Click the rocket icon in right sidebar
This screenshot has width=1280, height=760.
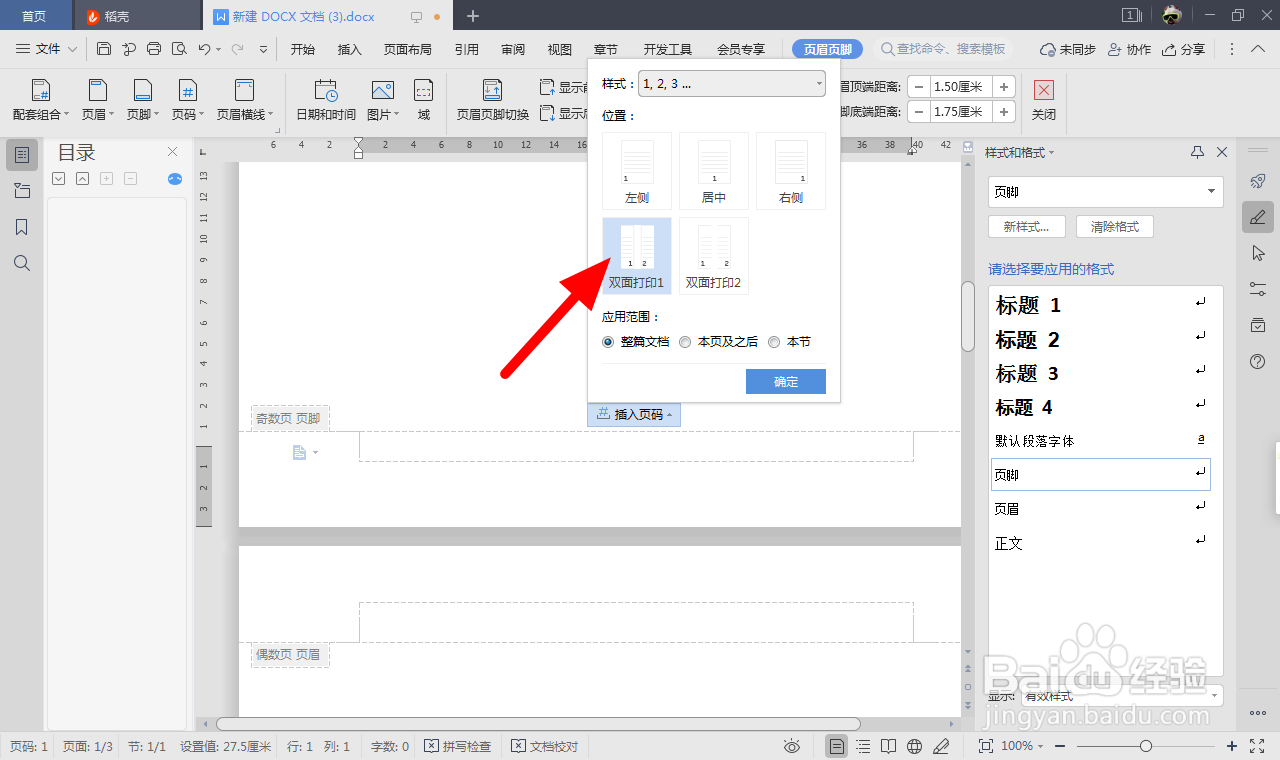[x=1258, y=181]
